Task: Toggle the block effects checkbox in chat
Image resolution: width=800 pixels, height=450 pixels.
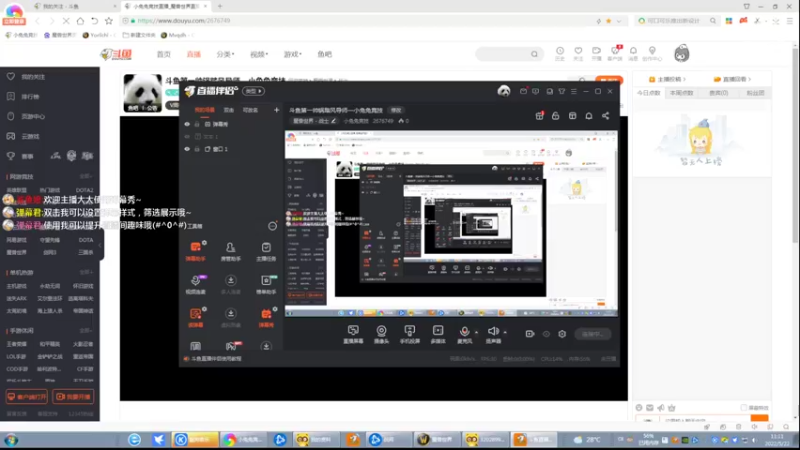Action: click(x=743, y=408)
